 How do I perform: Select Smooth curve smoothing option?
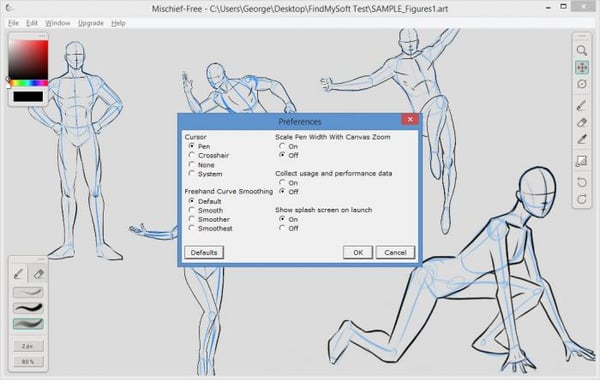click(206, 210)
